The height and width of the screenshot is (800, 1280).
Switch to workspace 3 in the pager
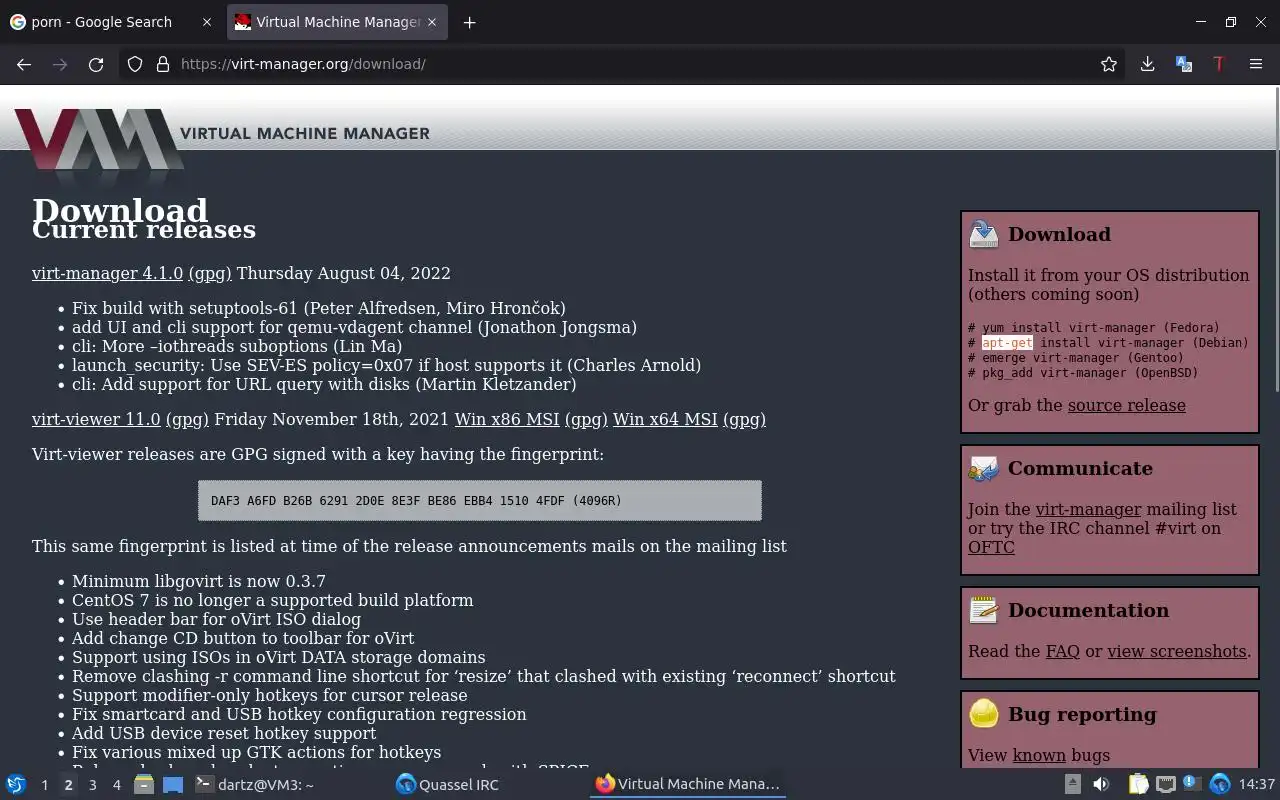click(93, 785)
